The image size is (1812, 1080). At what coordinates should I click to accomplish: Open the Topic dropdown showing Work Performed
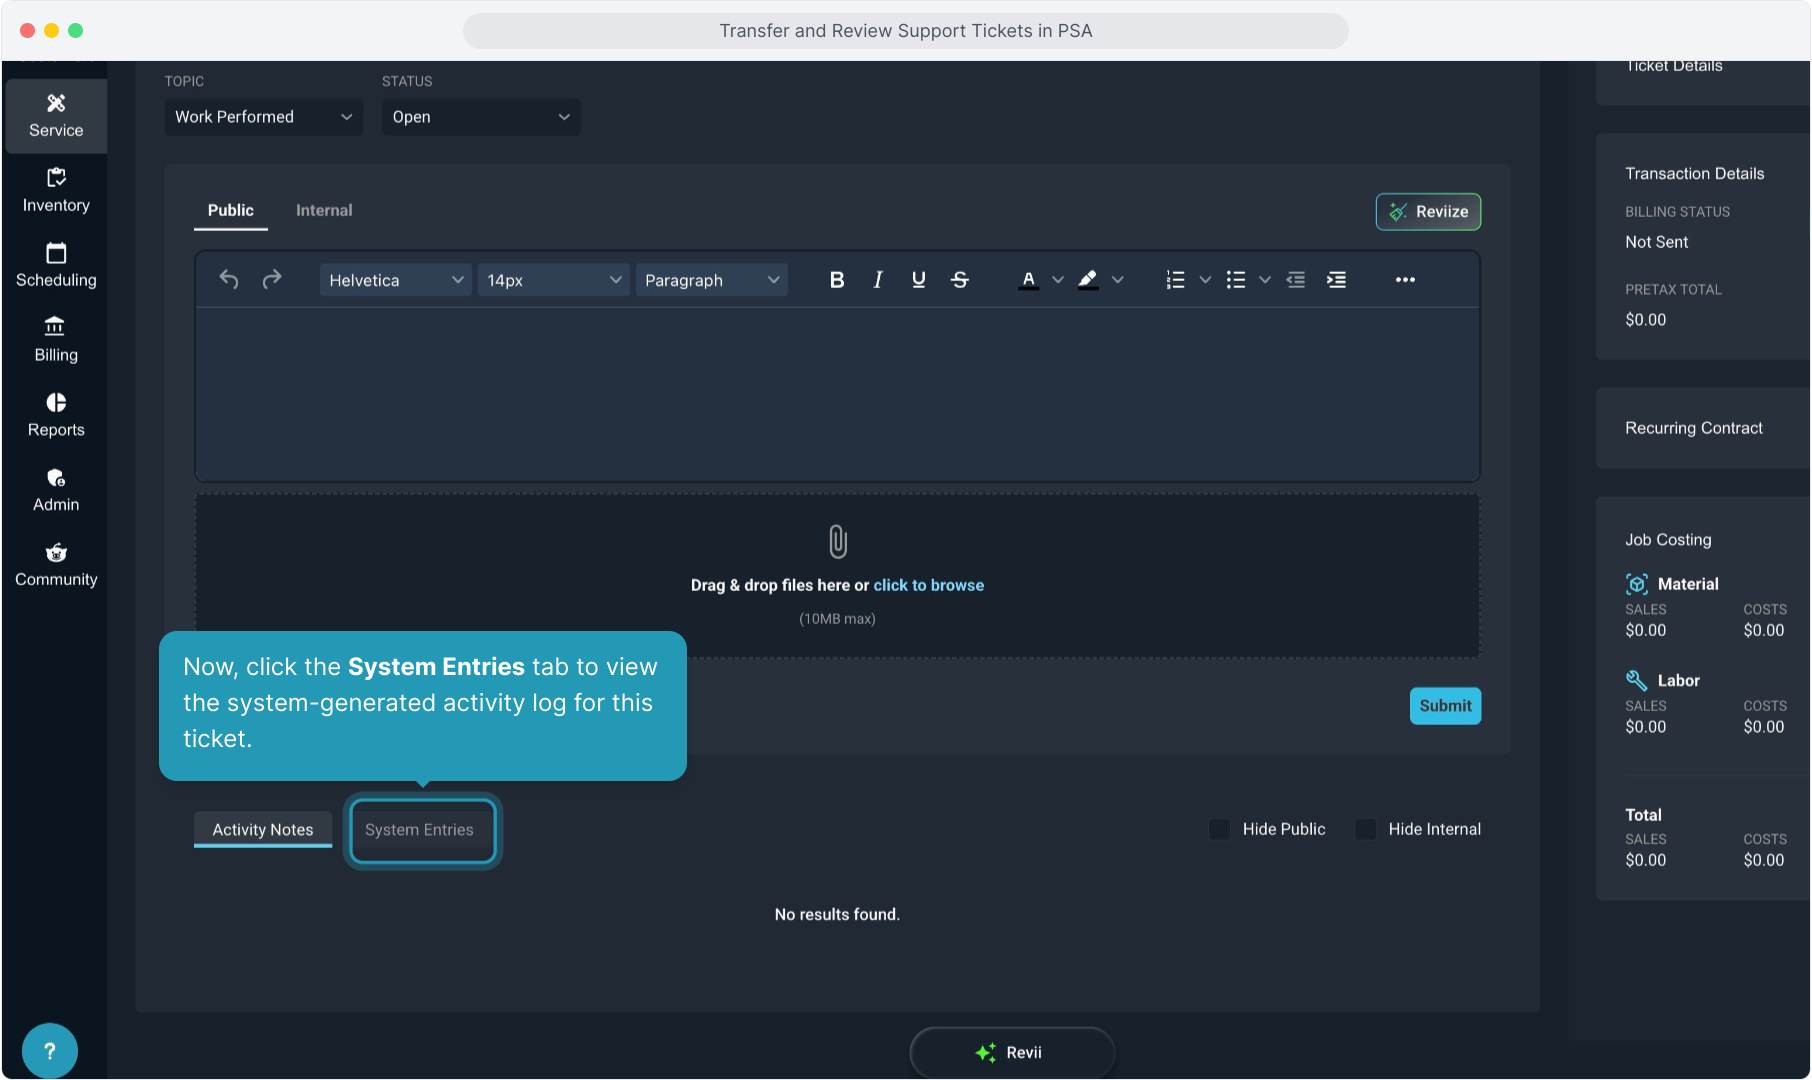(263, 117)
